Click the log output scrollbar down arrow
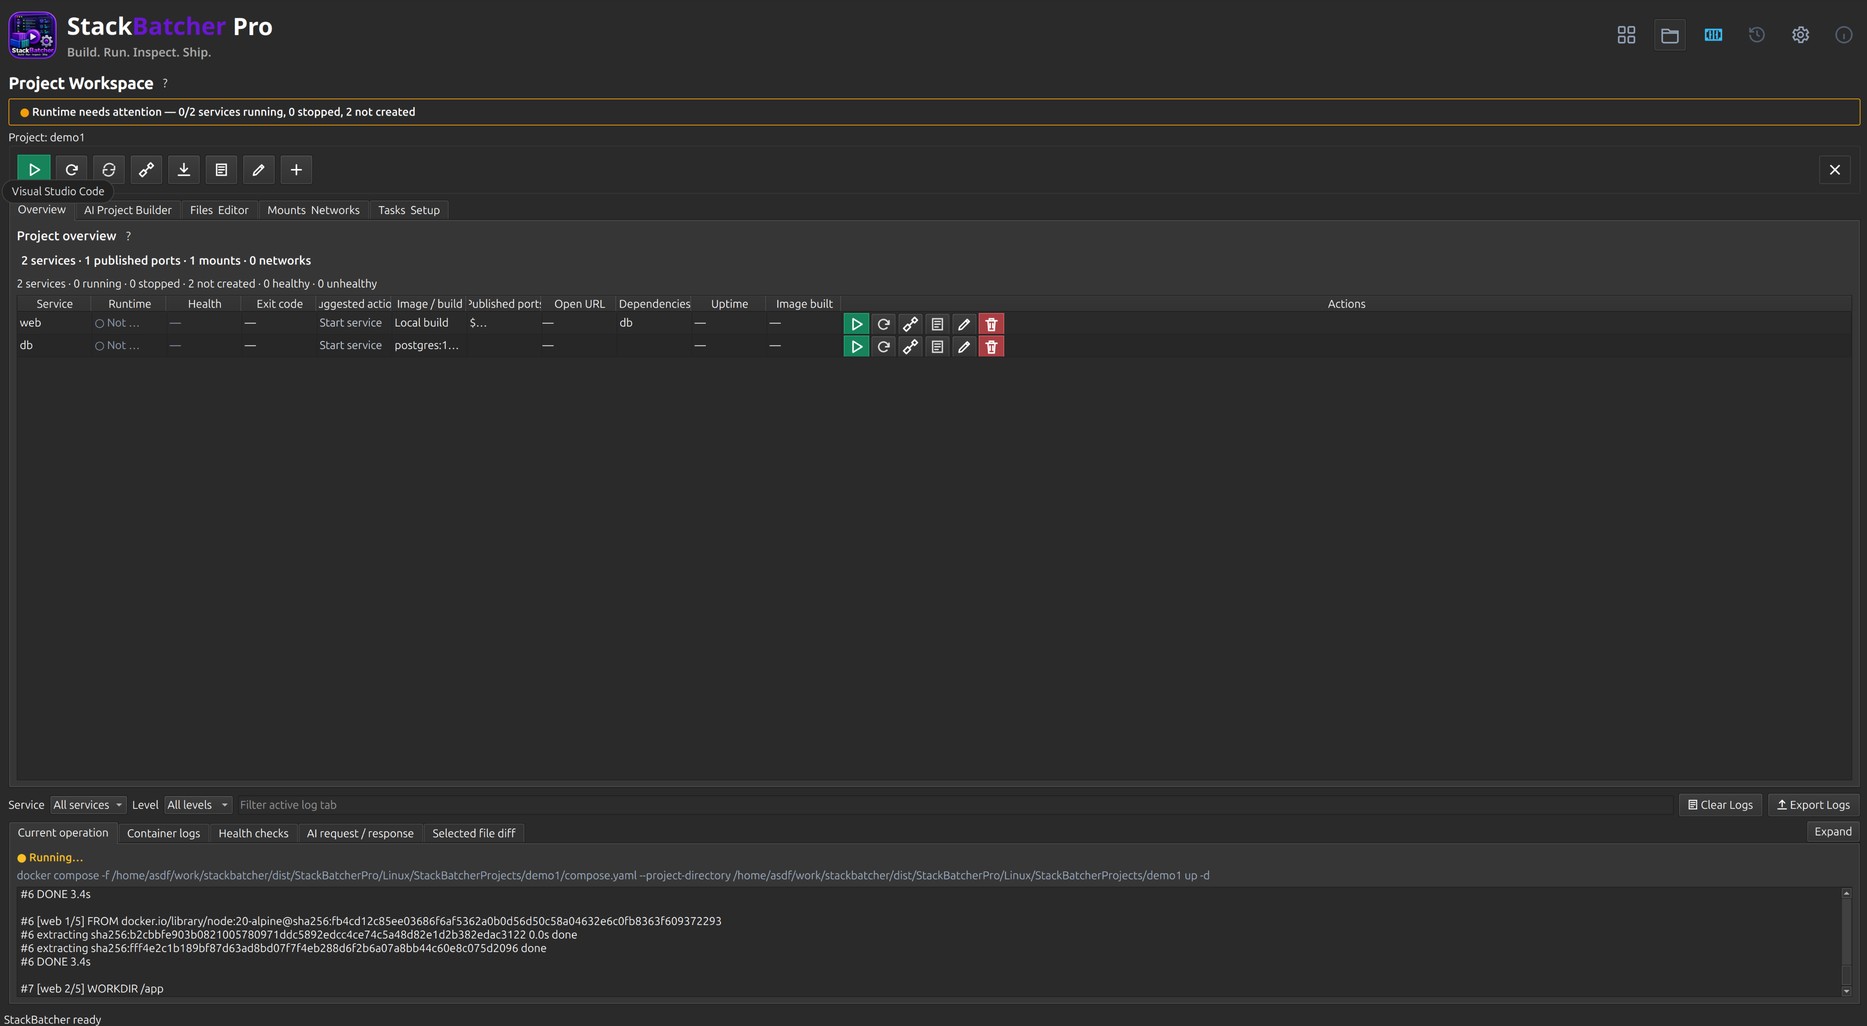The width and height of the screenshot is (1867, 1026). (x=1846, y=991)
